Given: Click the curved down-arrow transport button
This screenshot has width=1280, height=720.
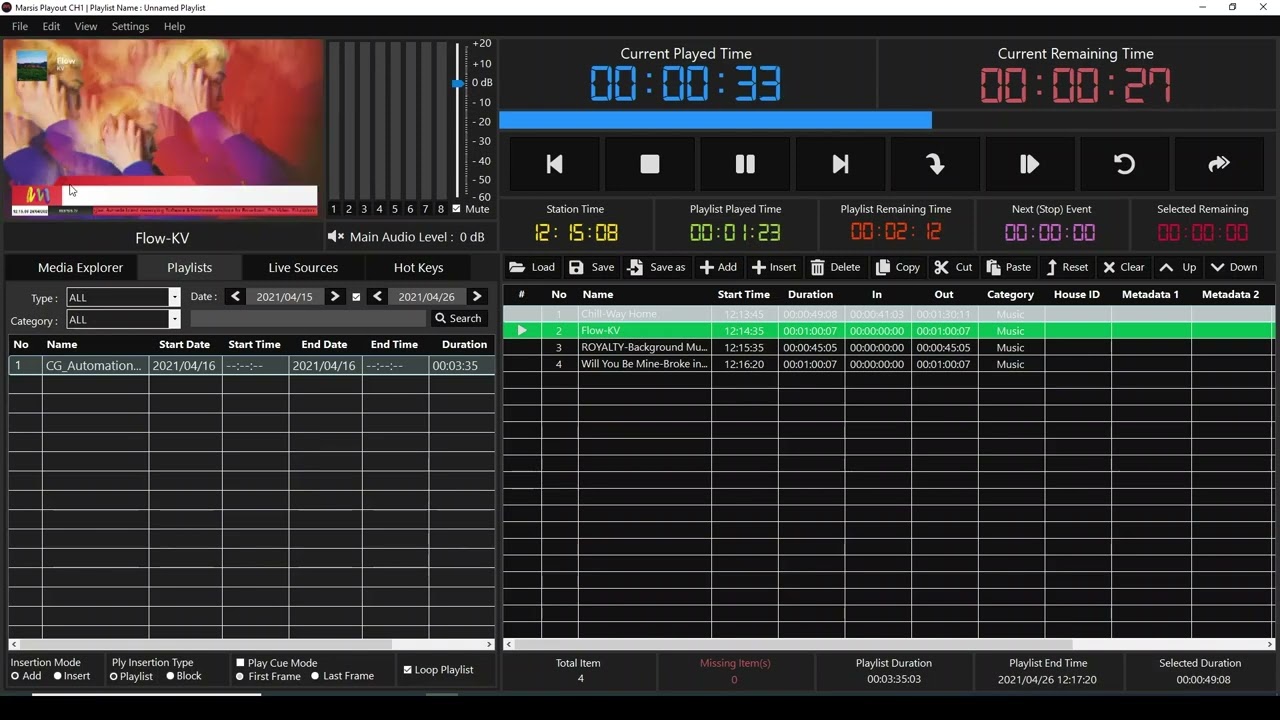Looking at the screenshot, I should click(935, 164).
